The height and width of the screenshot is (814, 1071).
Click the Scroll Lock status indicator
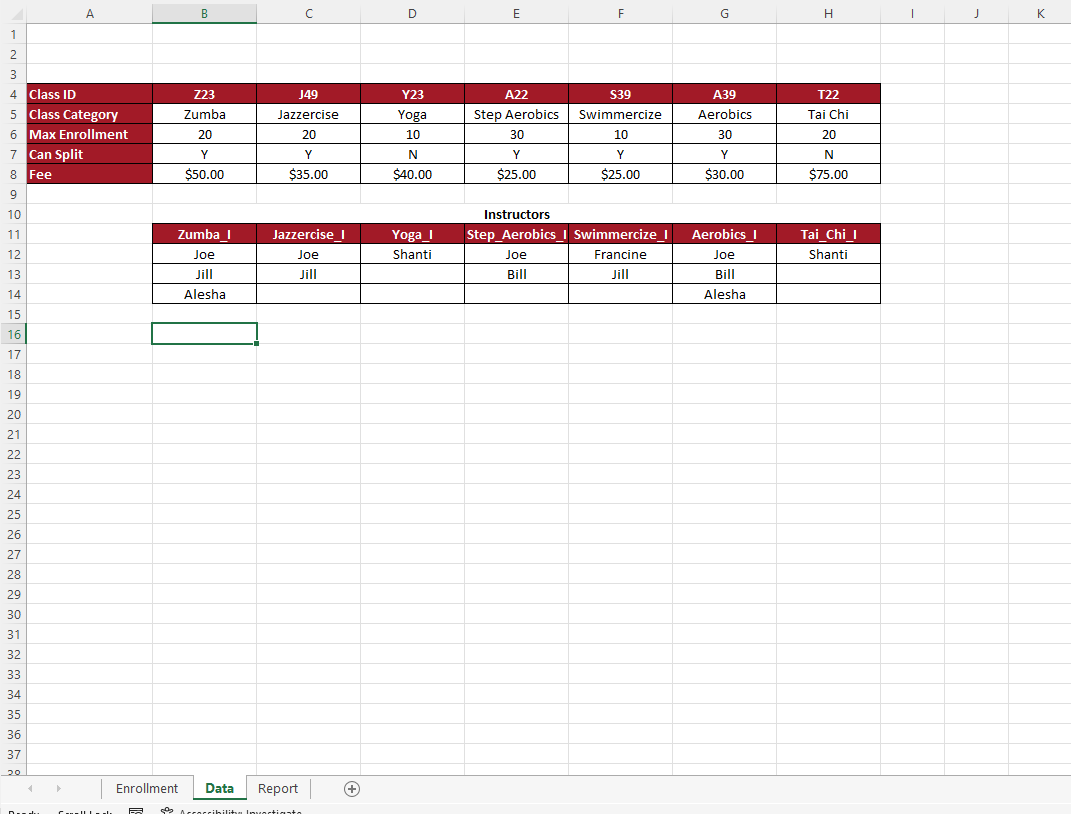pos(84,811)
